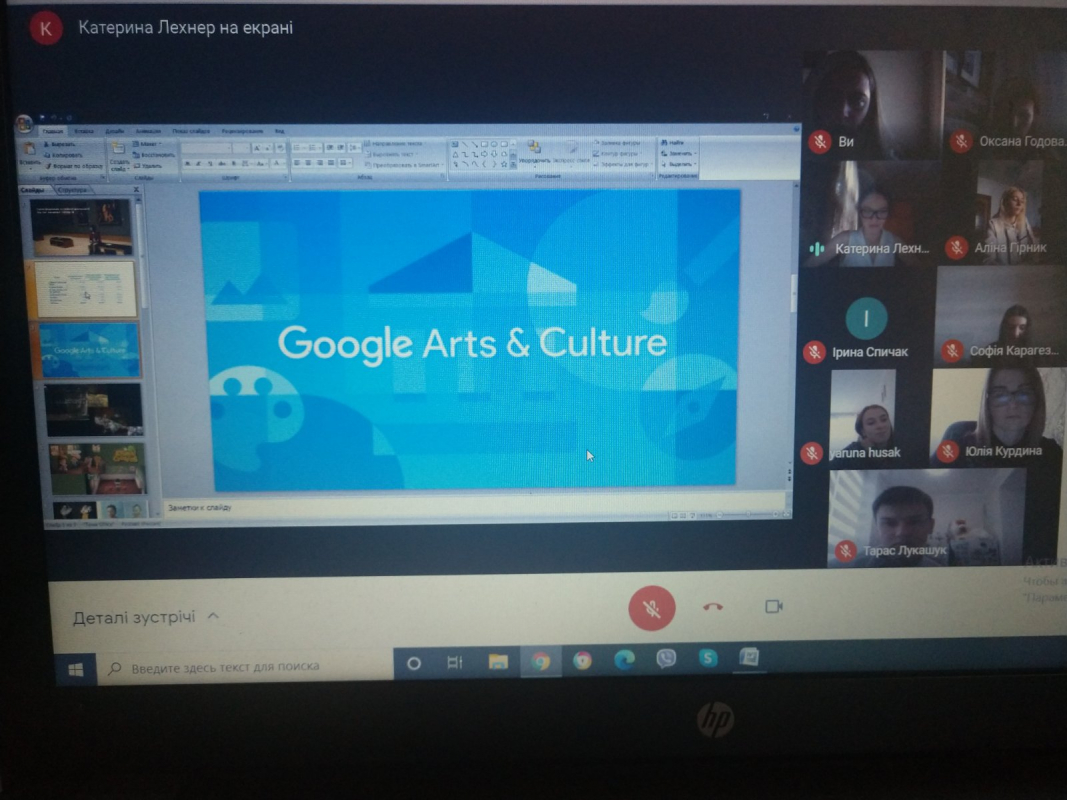Toggle italic formatting in the ribbon

[198, 164]
